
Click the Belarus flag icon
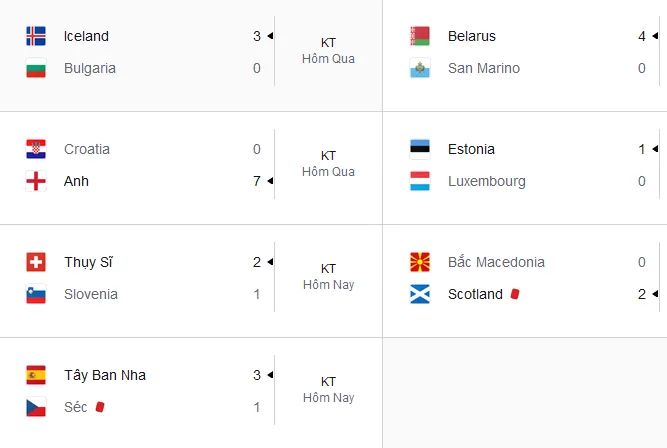click(420, 36)
